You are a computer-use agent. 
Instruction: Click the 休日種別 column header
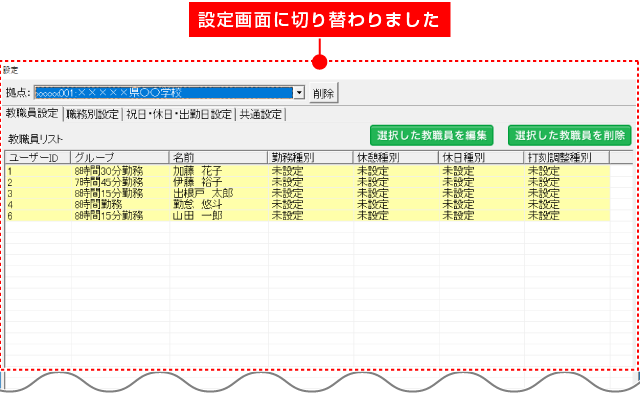coord(481,157)
